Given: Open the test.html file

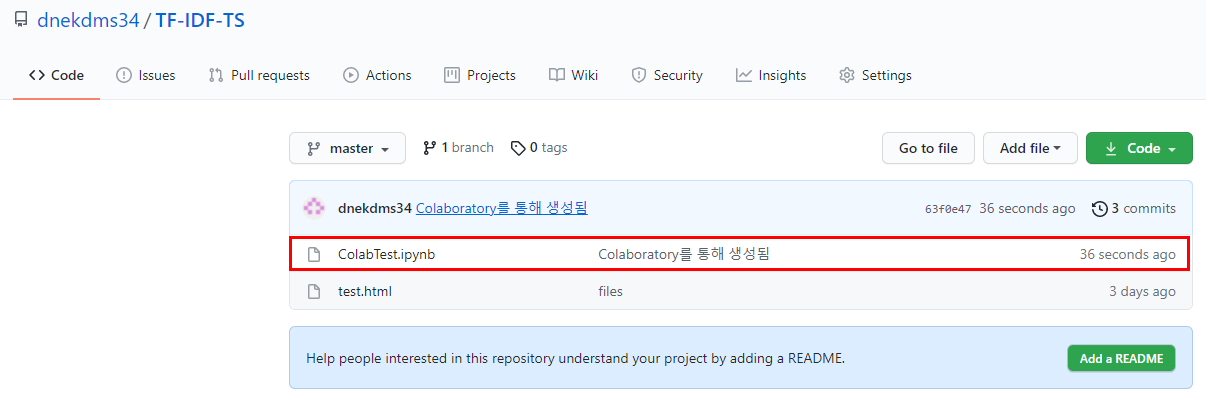Looking at the screenshot, I should (x=365, y=291).
